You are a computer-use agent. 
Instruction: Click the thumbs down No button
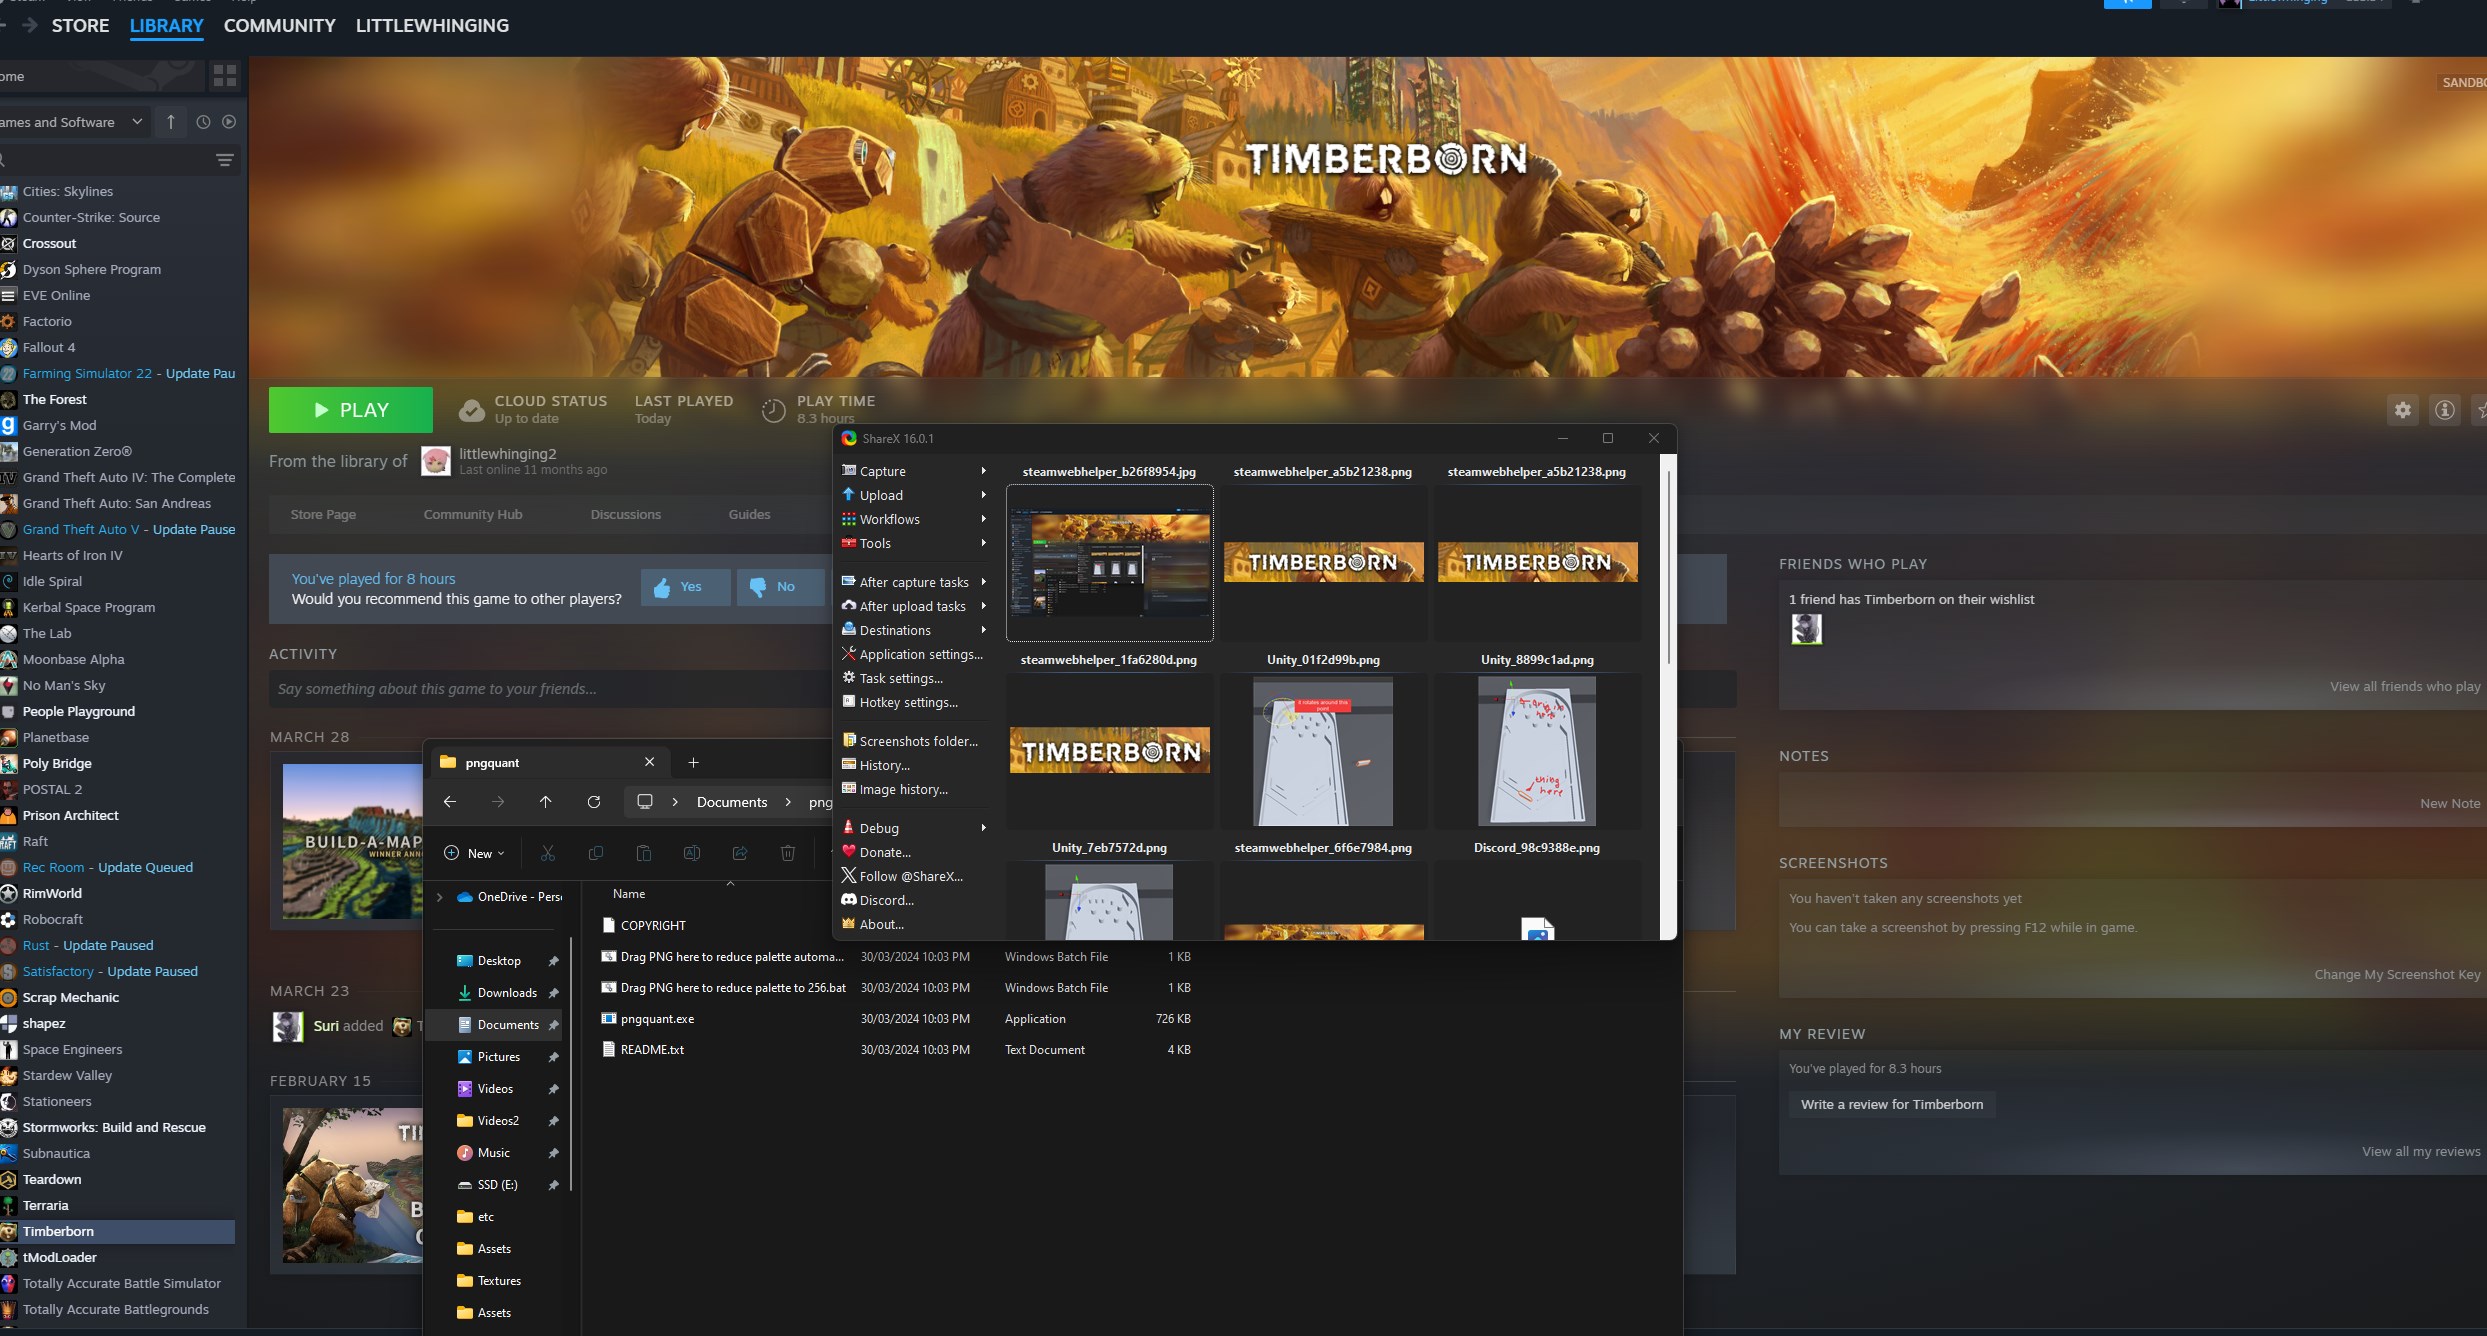point(780,587)
